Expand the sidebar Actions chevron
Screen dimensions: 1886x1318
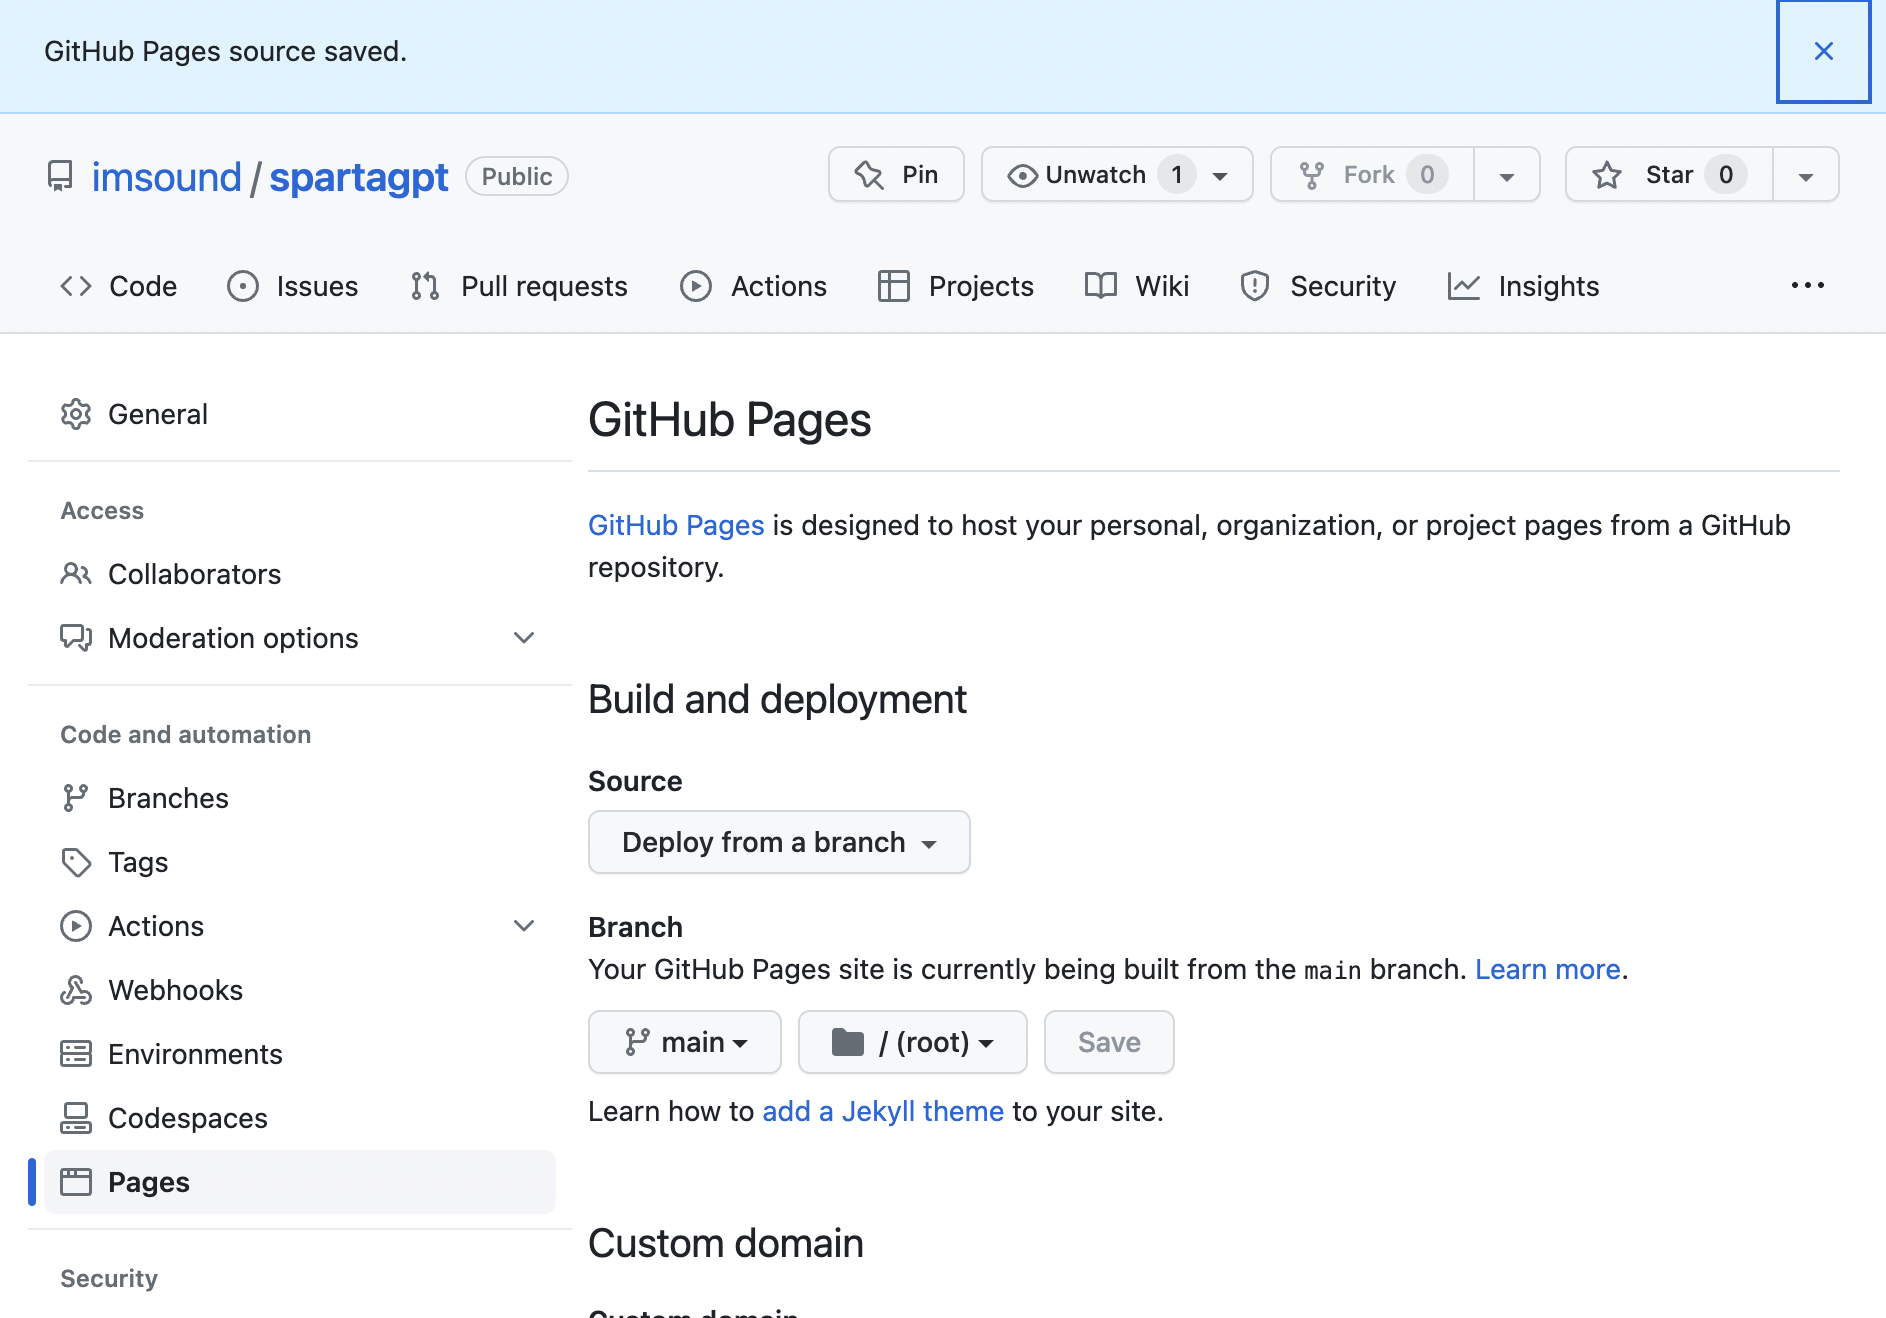pyautogui.click(x=524, y=926)
